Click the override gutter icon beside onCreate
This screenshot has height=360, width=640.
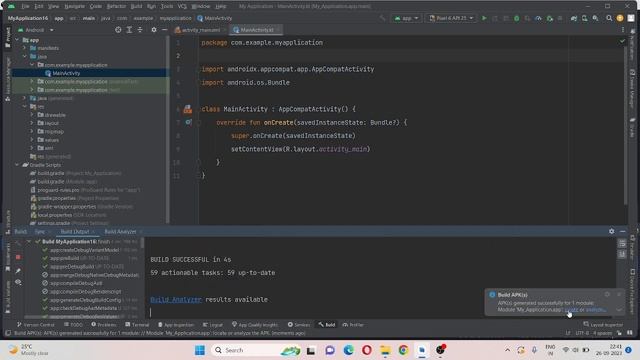[x=188, y=122]
